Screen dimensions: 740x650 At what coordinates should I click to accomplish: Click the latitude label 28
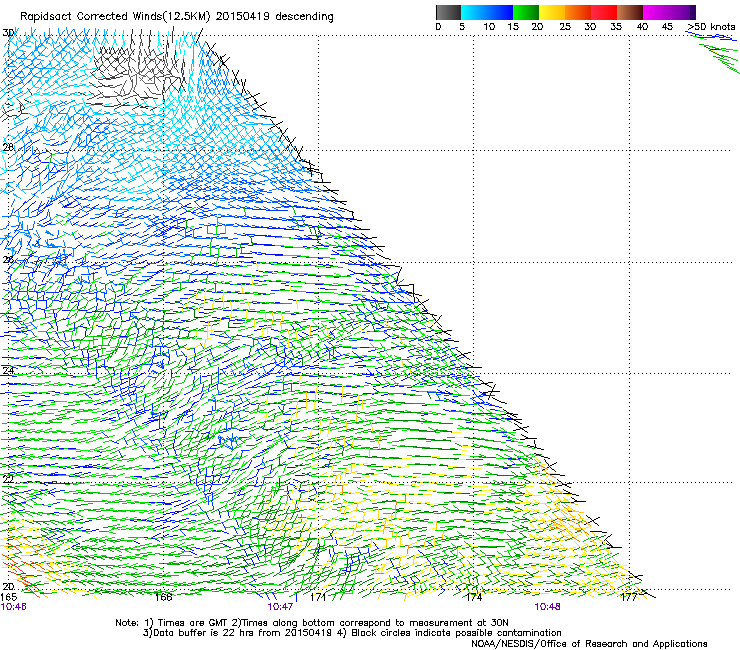[8, 147]
